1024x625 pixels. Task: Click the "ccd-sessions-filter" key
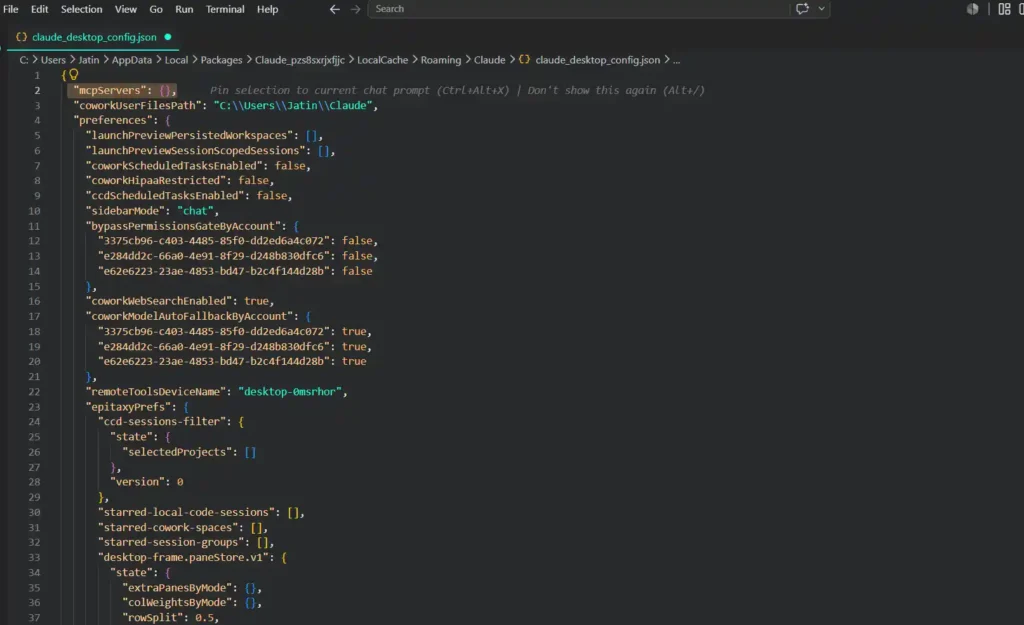coord(162,422)
